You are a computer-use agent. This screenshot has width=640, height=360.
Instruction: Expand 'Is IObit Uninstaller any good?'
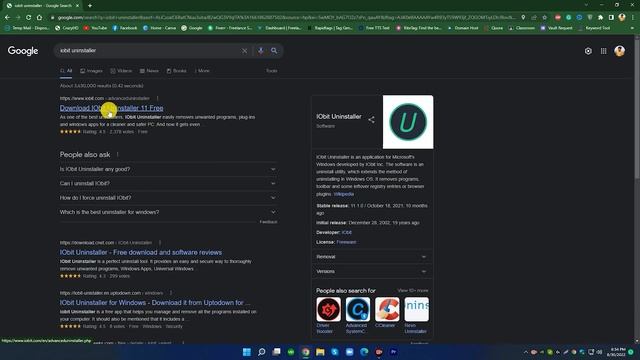point(168,169)
